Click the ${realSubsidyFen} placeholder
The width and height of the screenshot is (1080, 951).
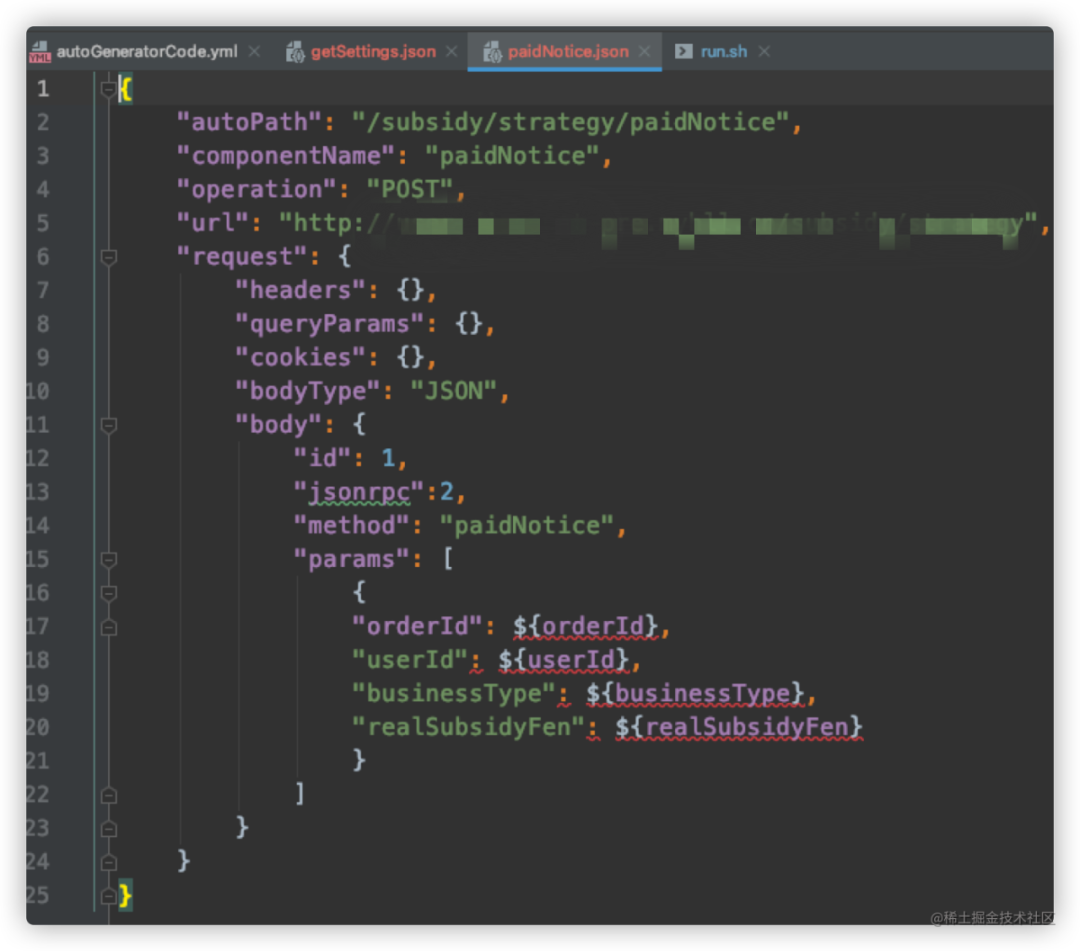point(738,727)
